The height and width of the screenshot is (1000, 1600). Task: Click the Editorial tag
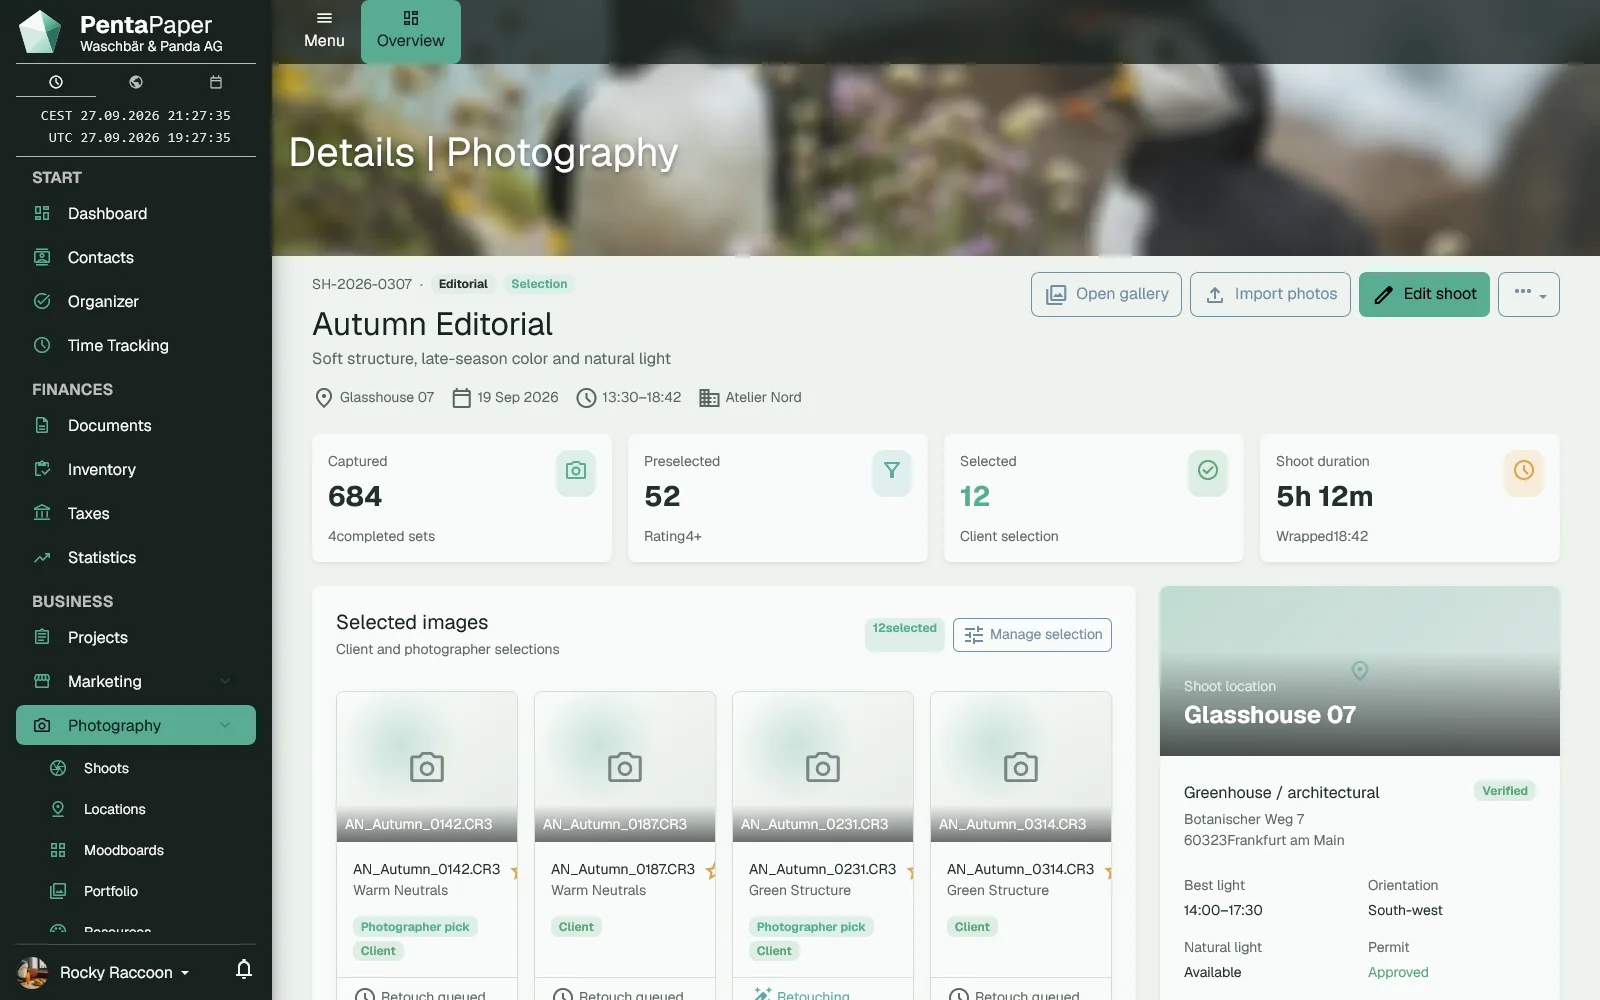(463, 284)
